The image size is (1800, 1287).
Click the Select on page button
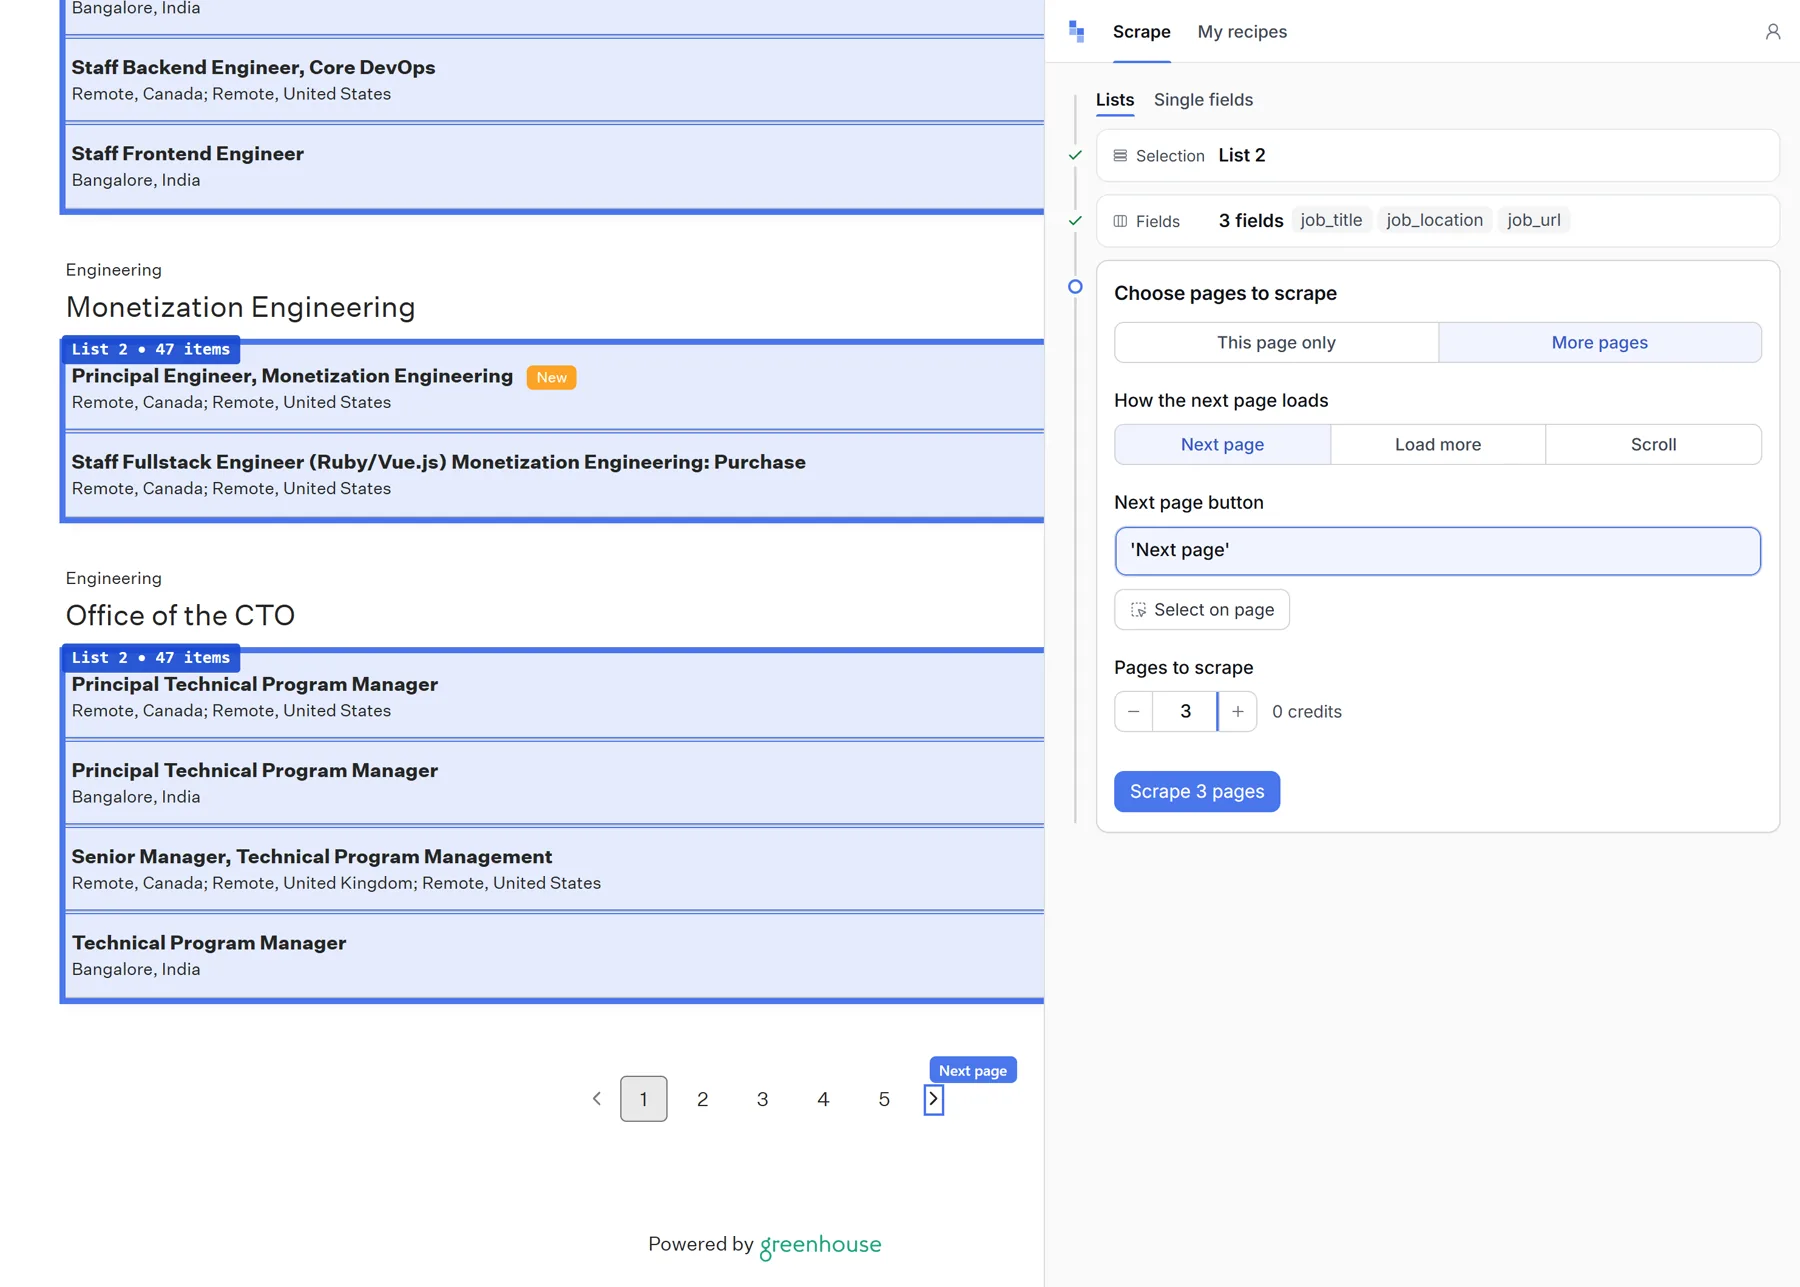click(1201, 610)
